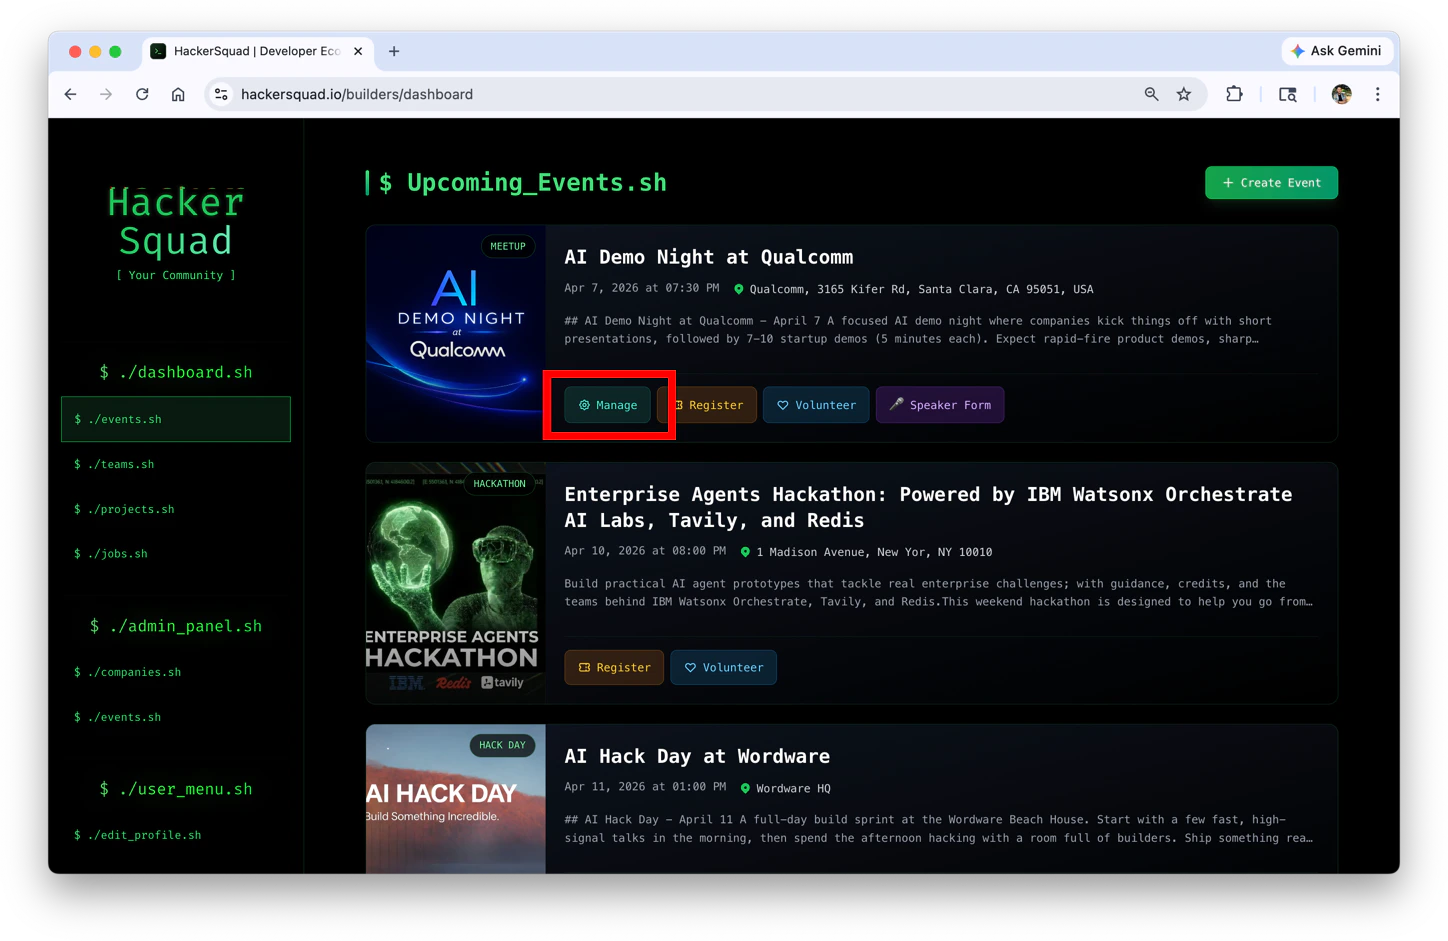Click the HACK DAY badge
Image resolution: width=1448 pixels, height=941 pixels.
tap(502, 745)
